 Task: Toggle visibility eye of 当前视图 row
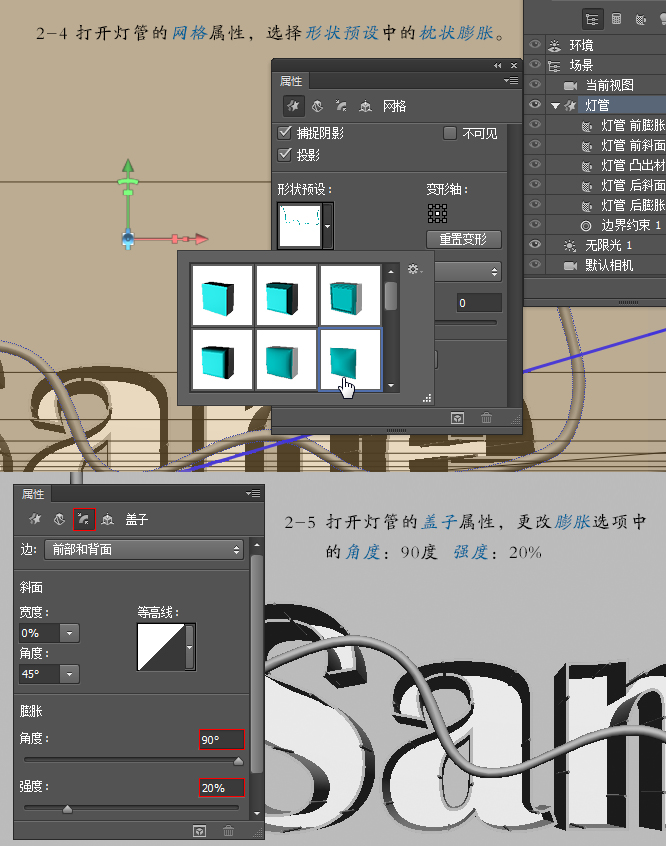tap(534, 84)
